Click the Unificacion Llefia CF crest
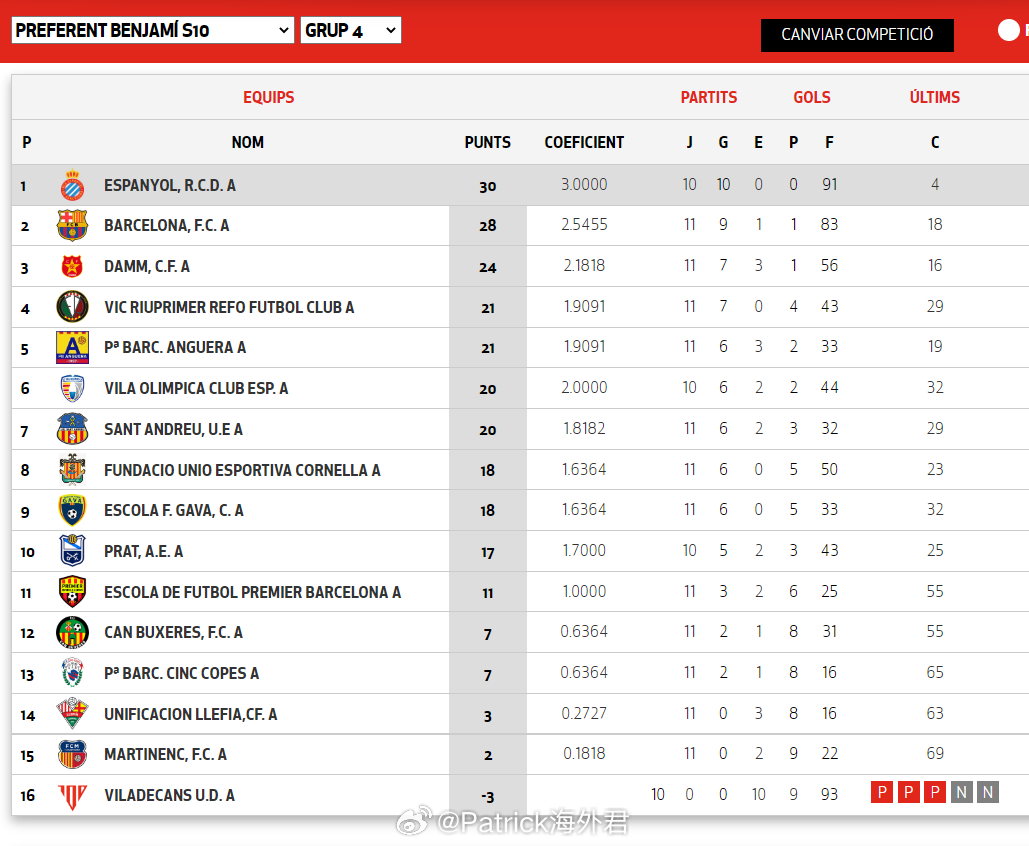Viewport: 1029px width, 846px height. point(72,713)
